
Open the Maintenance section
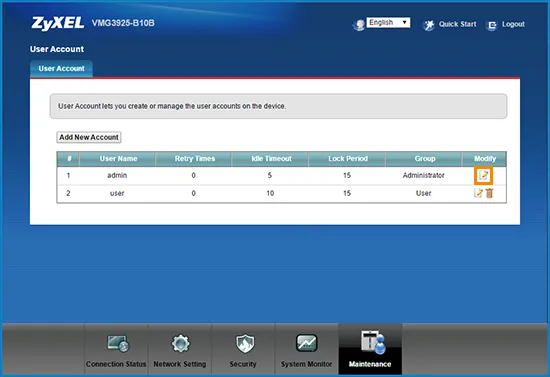370,350
